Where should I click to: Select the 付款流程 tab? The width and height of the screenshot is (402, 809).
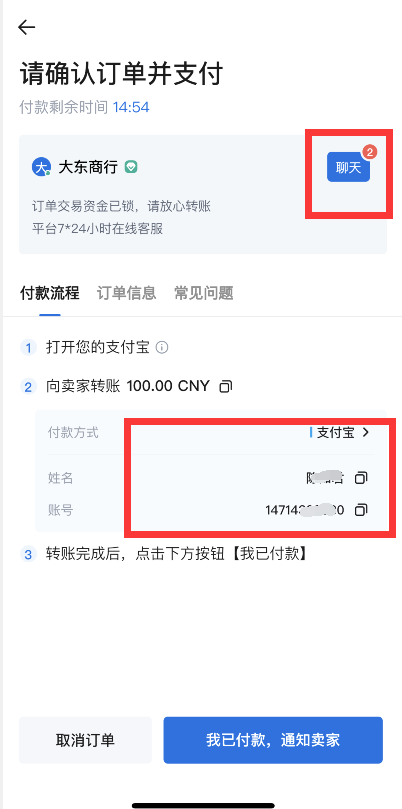pos(50,293)
